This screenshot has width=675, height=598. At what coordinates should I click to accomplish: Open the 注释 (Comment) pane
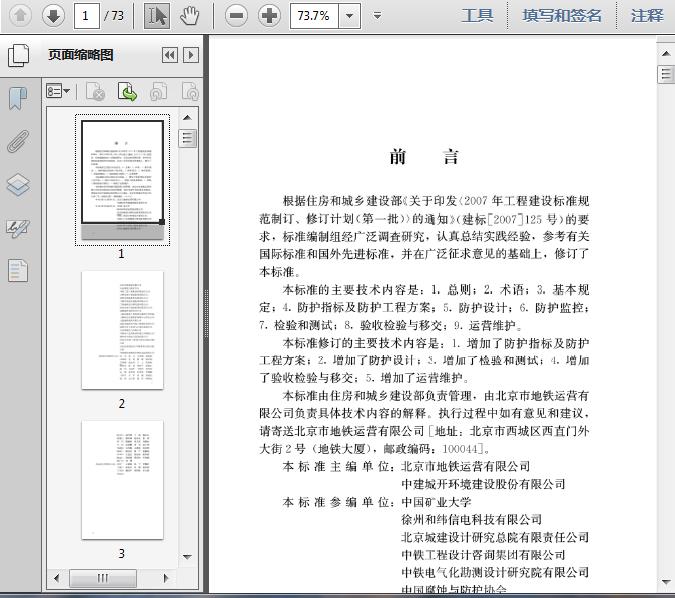pos(647,15)
